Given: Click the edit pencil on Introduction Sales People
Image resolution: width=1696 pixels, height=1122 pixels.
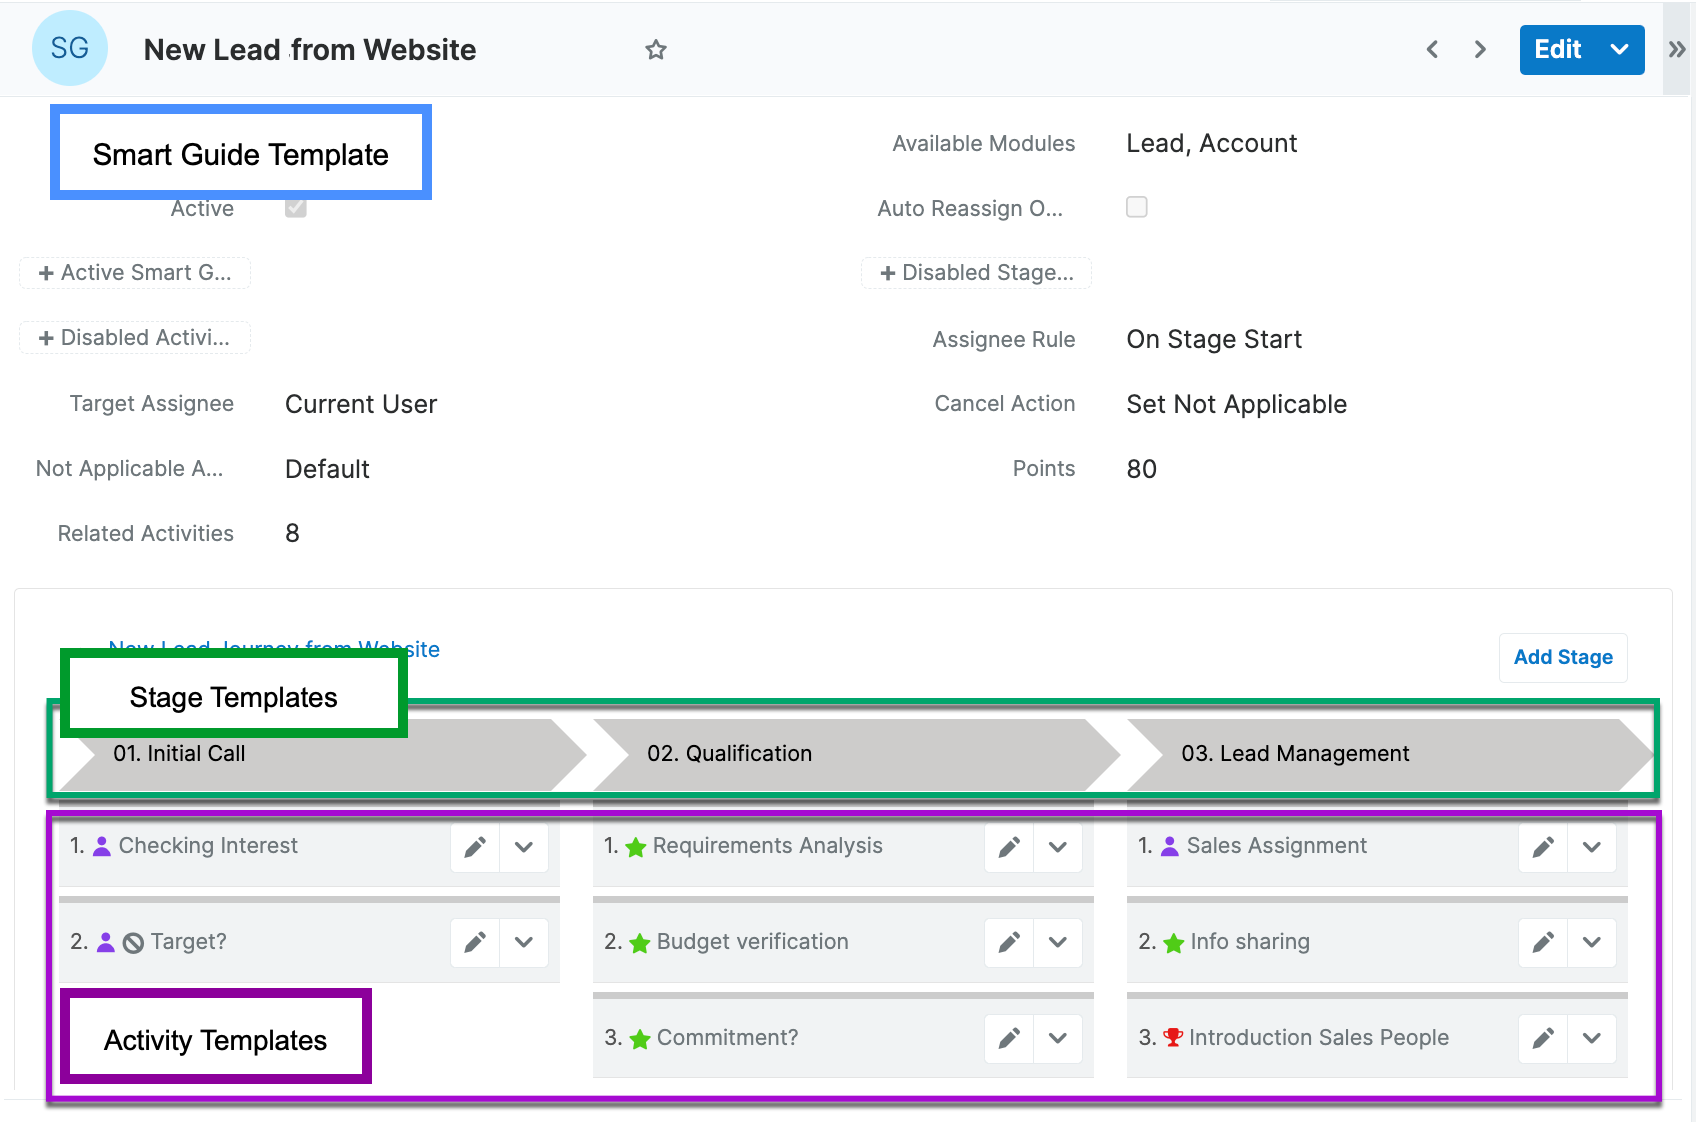Looking at the screenshot, I should coord(1542,1038).
